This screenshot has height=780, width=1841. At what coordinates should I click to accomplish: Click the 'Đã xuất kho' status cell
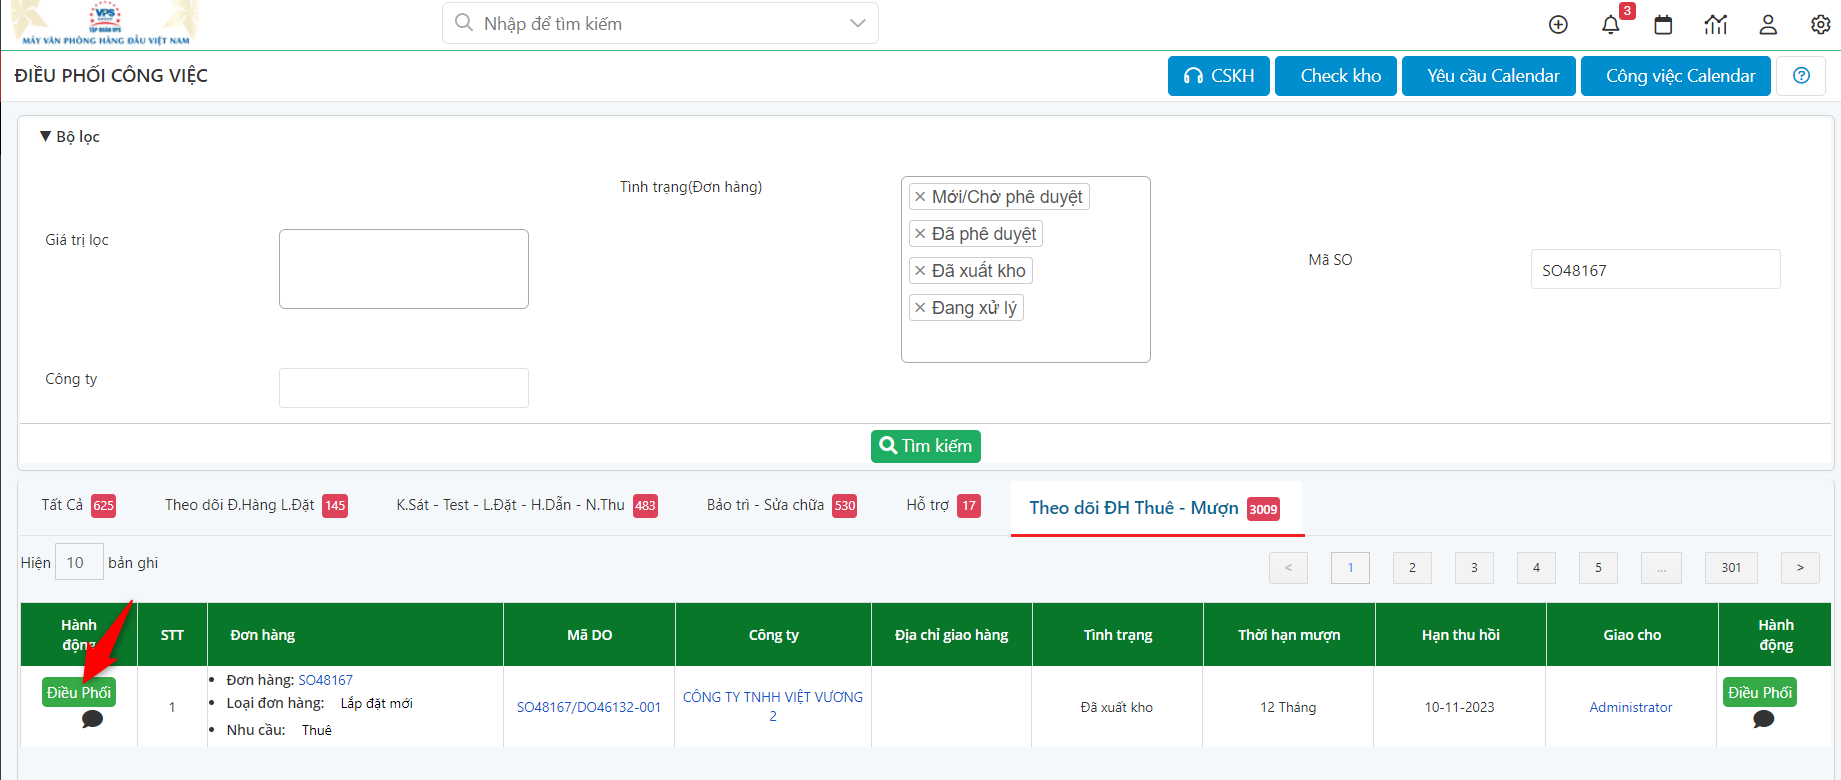(1117, 707)
